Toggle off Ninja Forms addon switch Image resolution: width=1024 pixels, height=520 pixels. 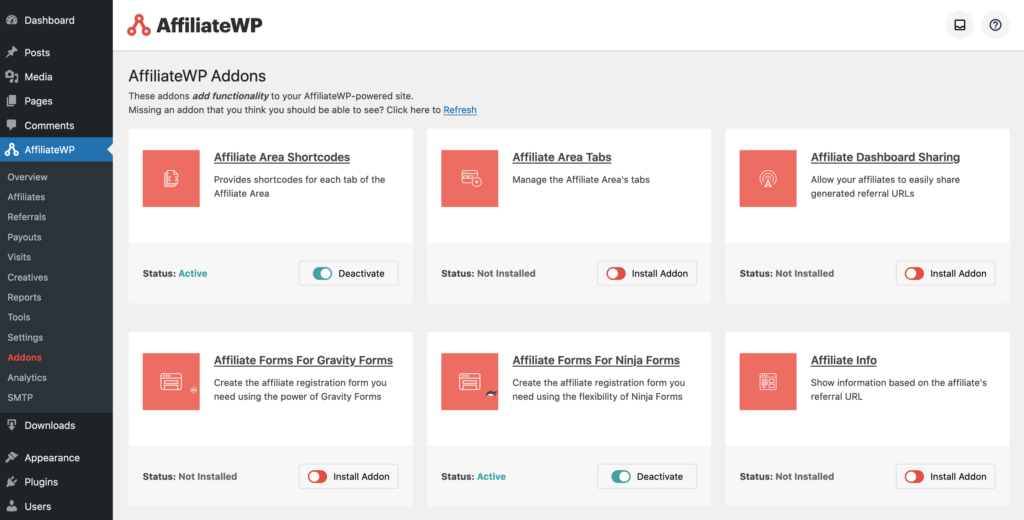620,477
